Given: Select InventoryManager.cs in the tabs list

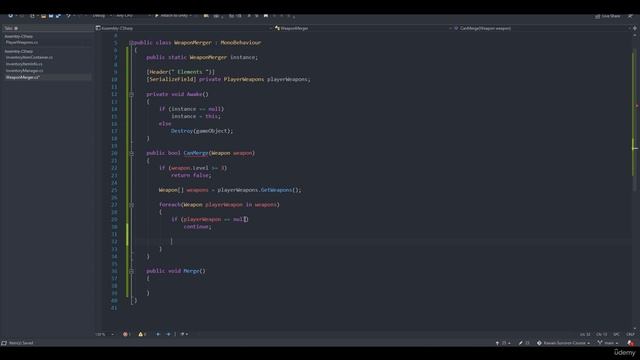Looking at the screenshot, I should pos(24,71).
